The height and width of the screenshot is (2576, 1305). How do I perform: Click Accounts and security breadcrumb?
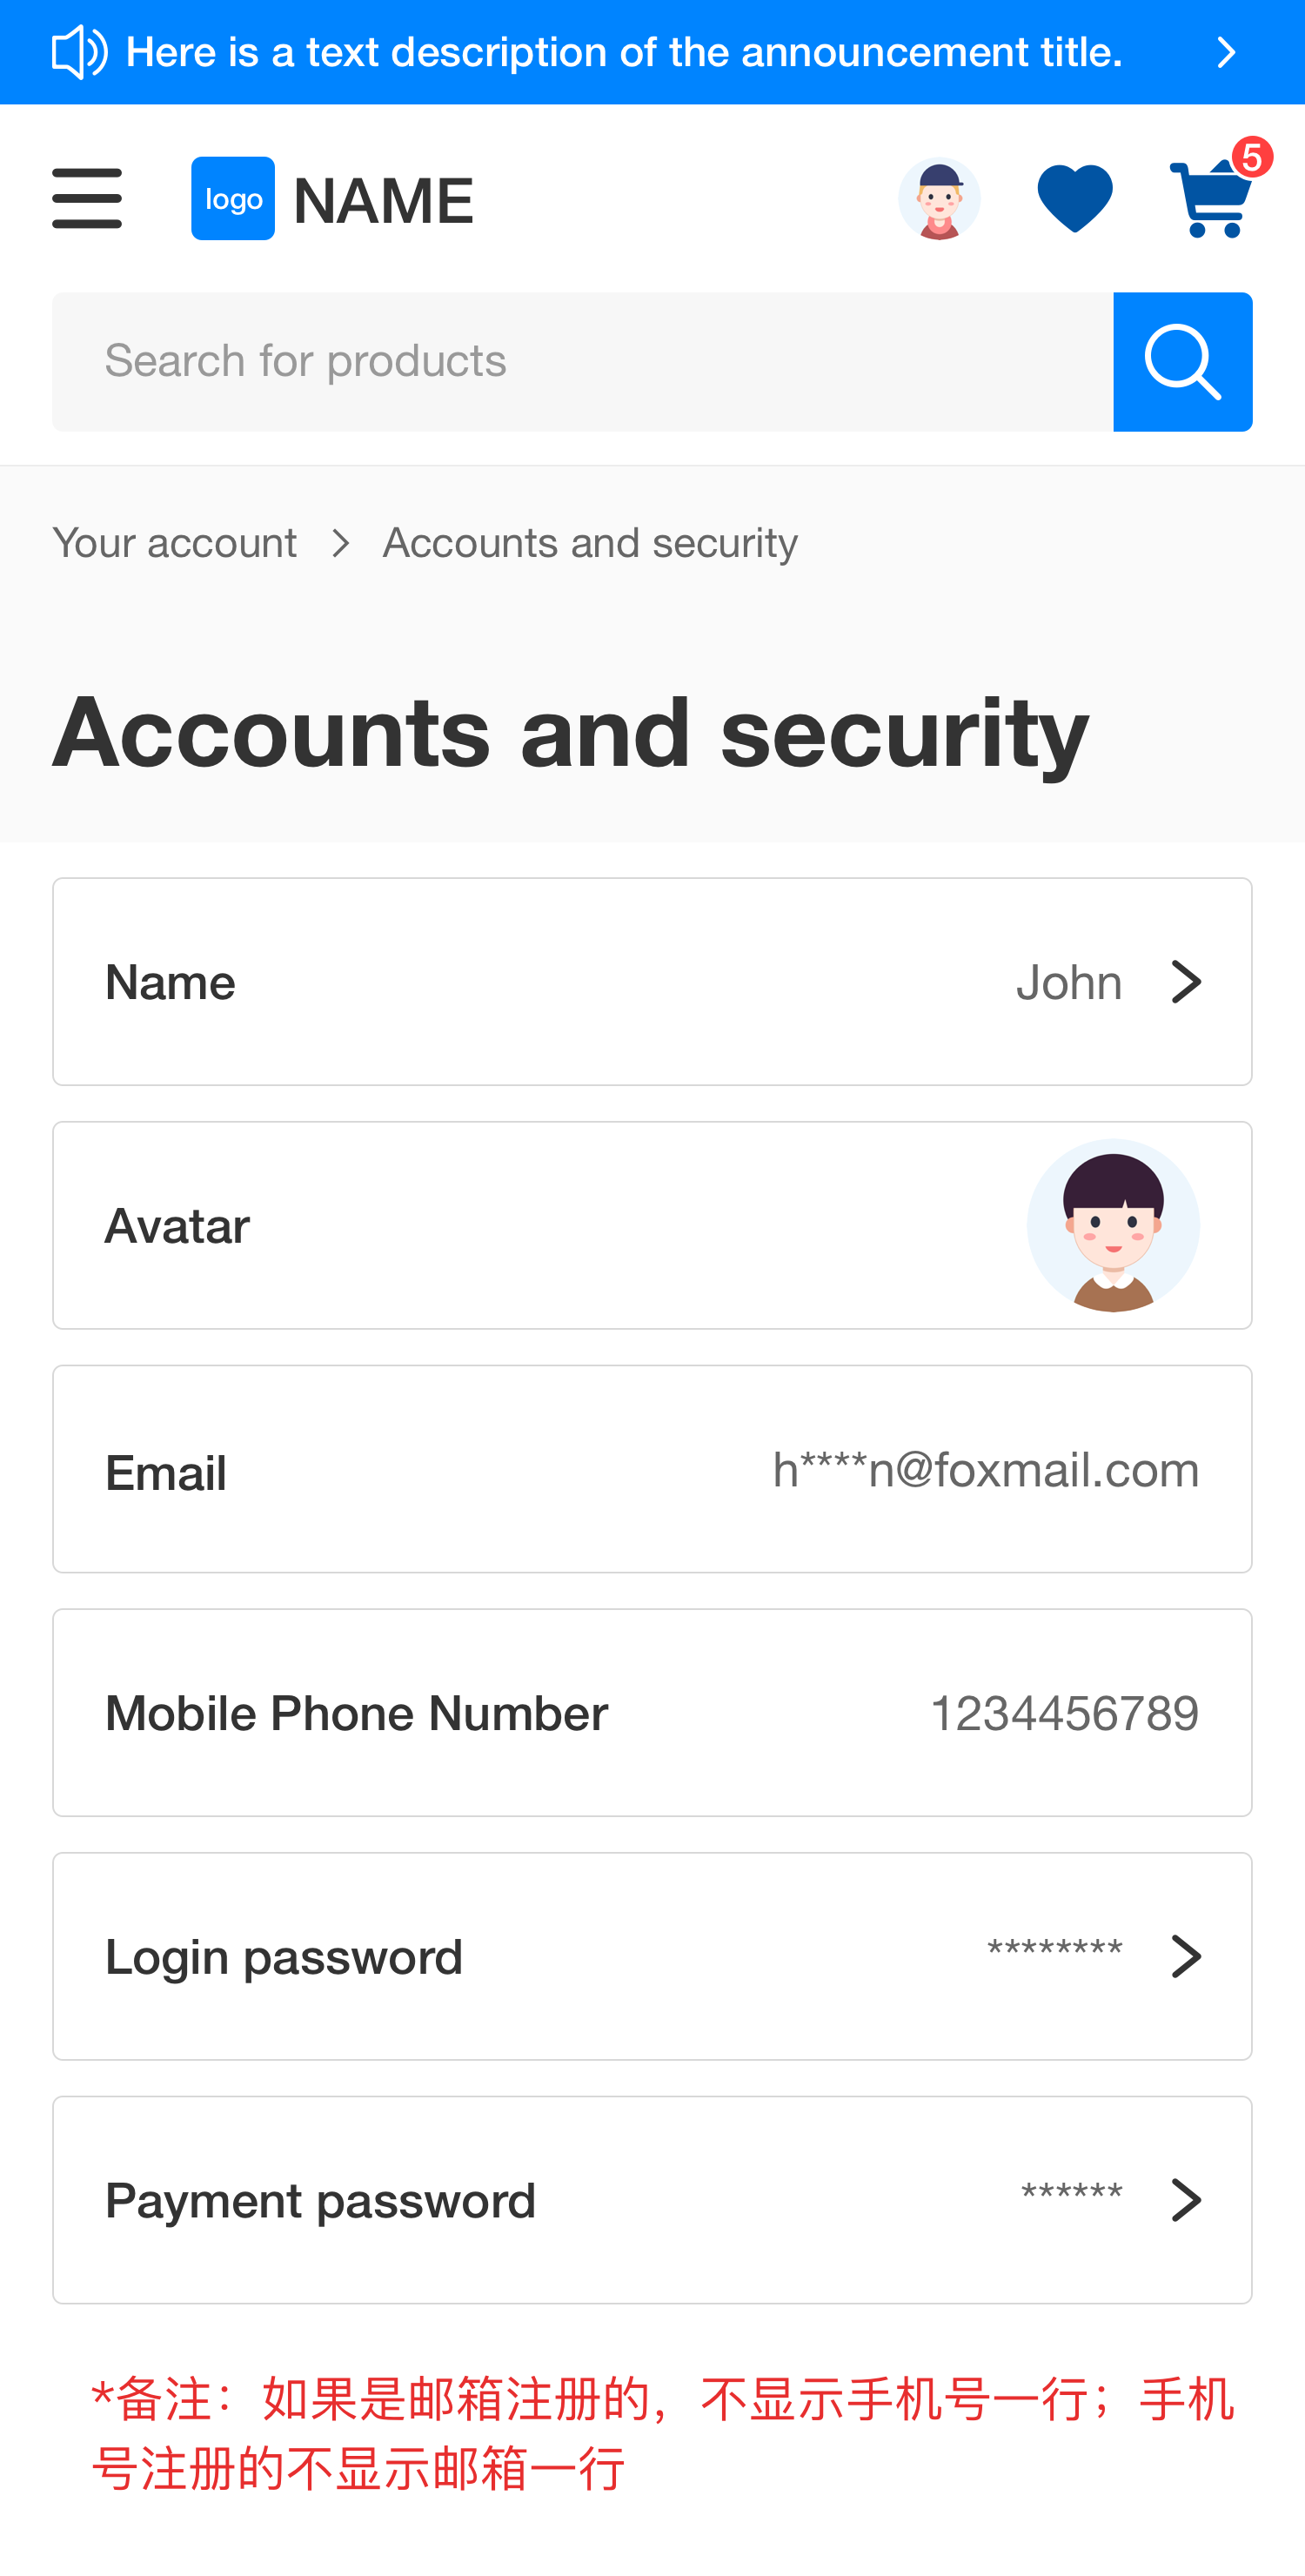pos(590,543)
